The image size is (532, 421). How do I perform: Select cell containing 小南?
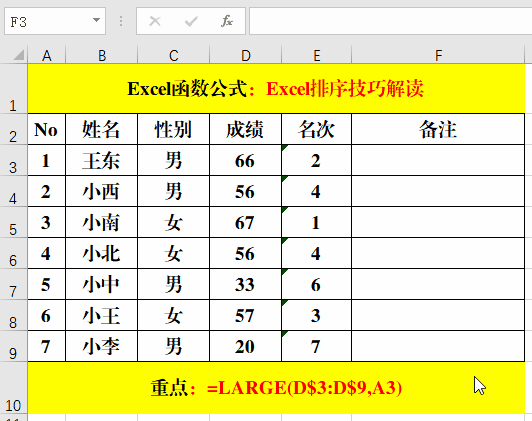101,222
